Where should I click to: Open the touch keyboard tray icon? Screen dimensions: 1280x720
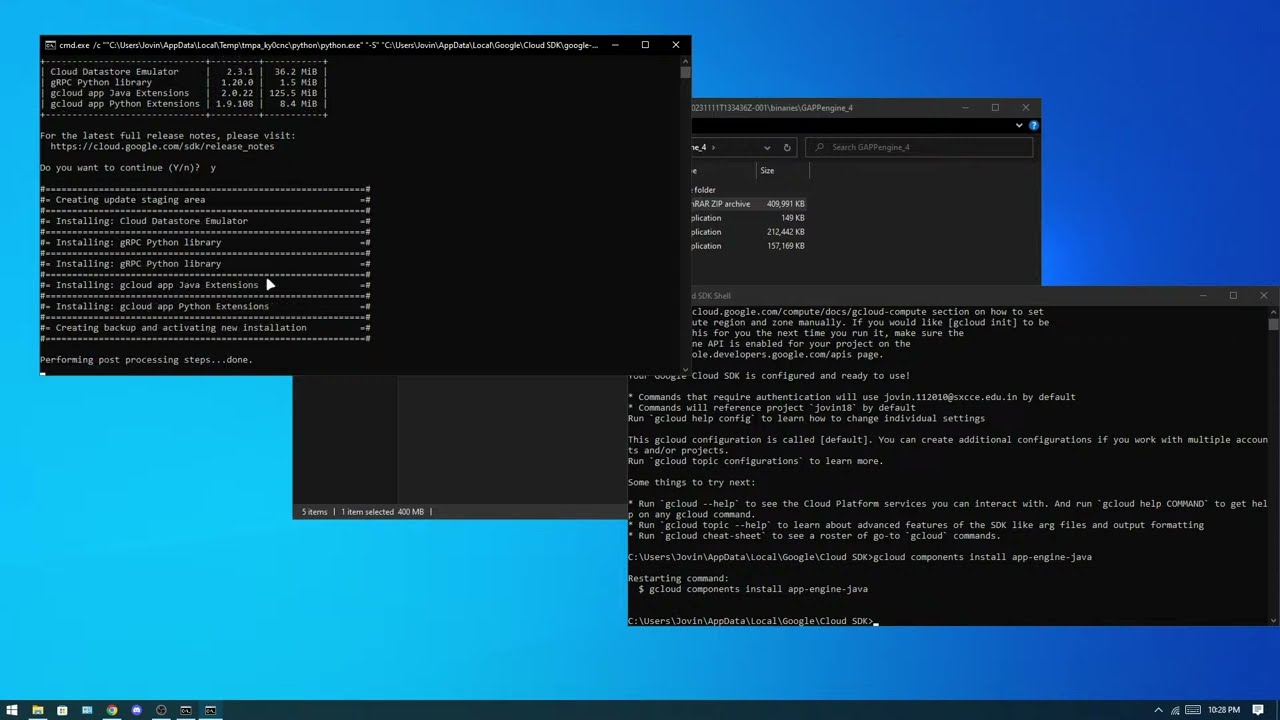pos(1192,710)
